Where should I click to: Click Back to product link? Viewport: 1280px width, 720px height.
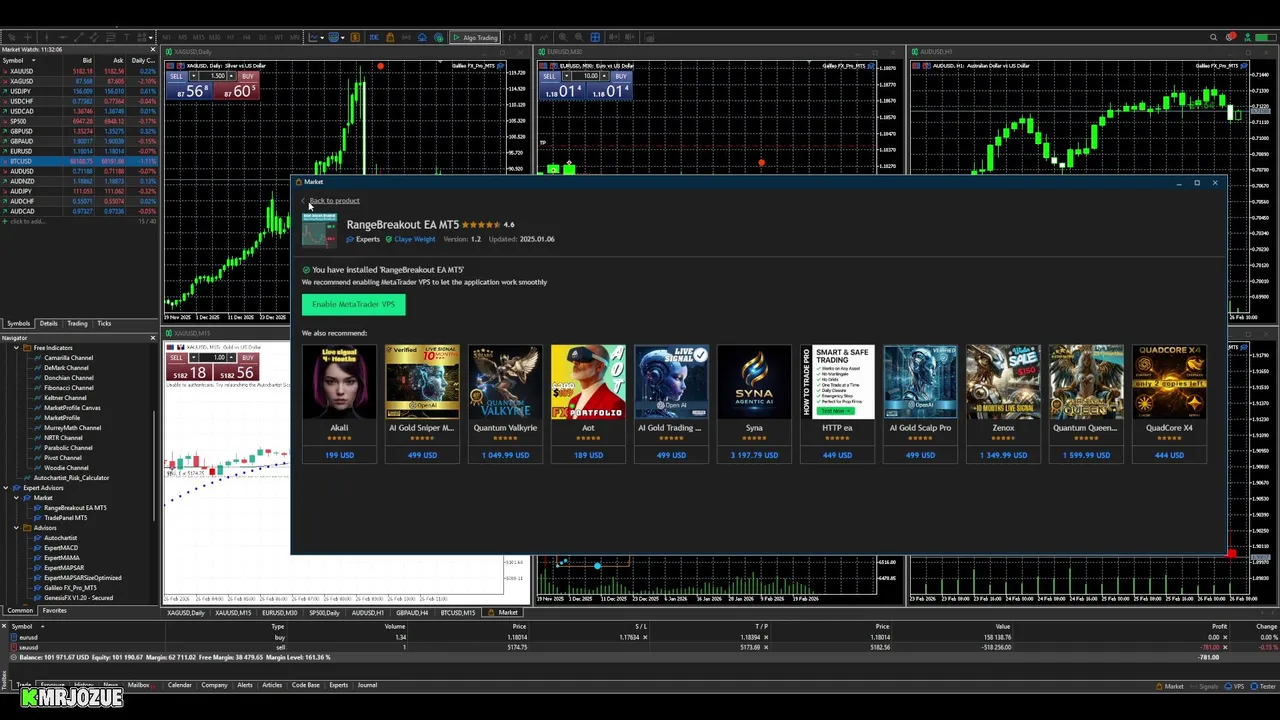coord(333,201)
